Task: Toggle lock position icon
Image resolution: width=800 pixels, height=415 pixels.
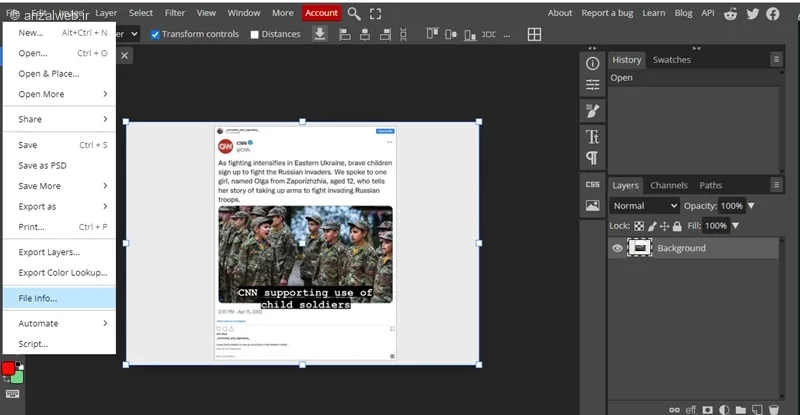Action: point(664,226)
